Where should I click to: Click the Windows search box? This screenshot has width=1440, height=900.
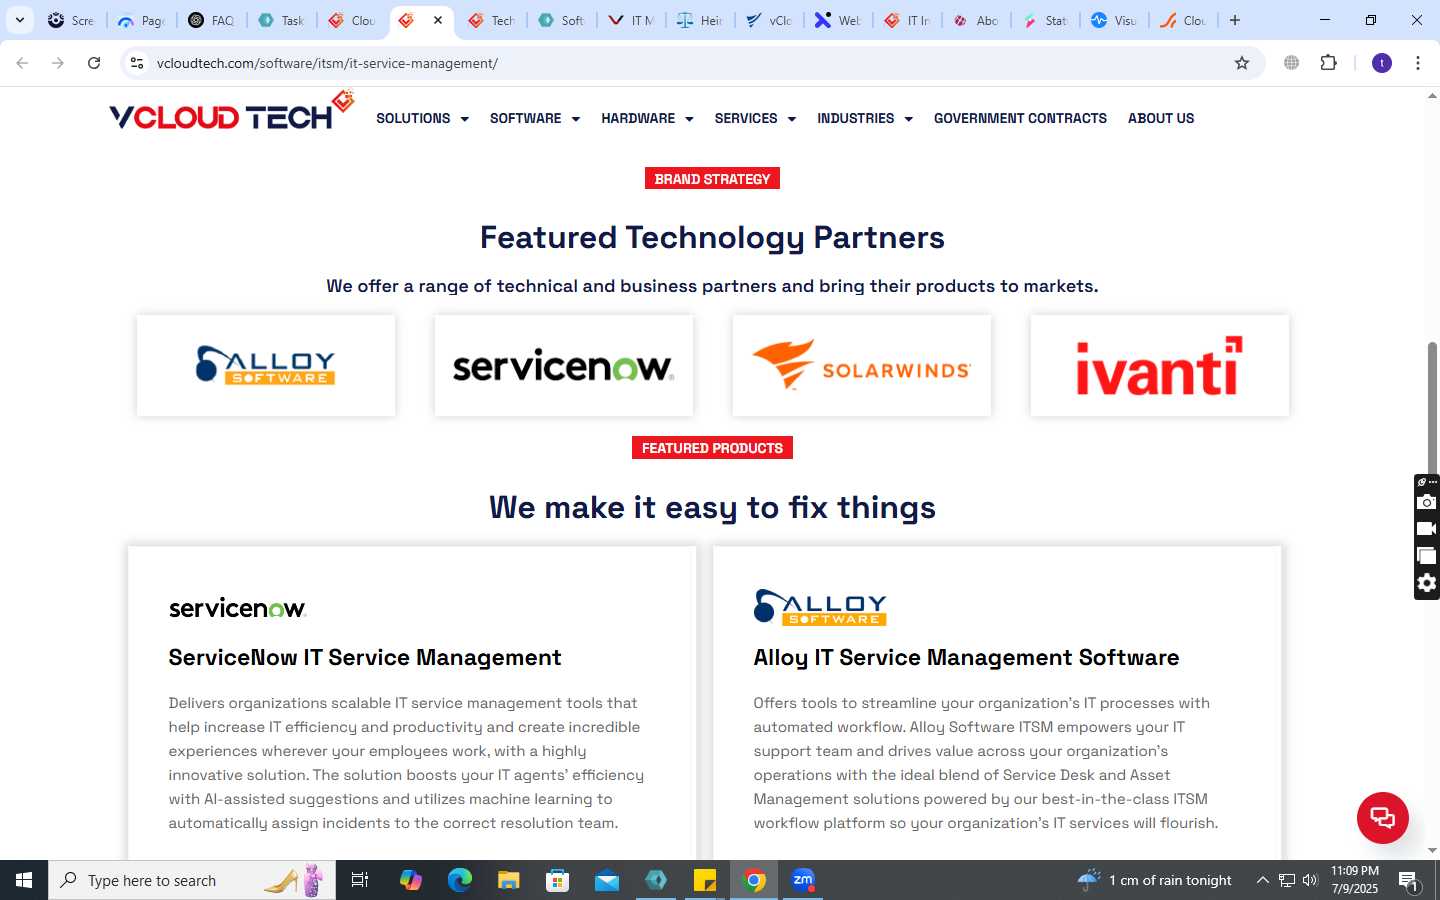pos(192,880)
